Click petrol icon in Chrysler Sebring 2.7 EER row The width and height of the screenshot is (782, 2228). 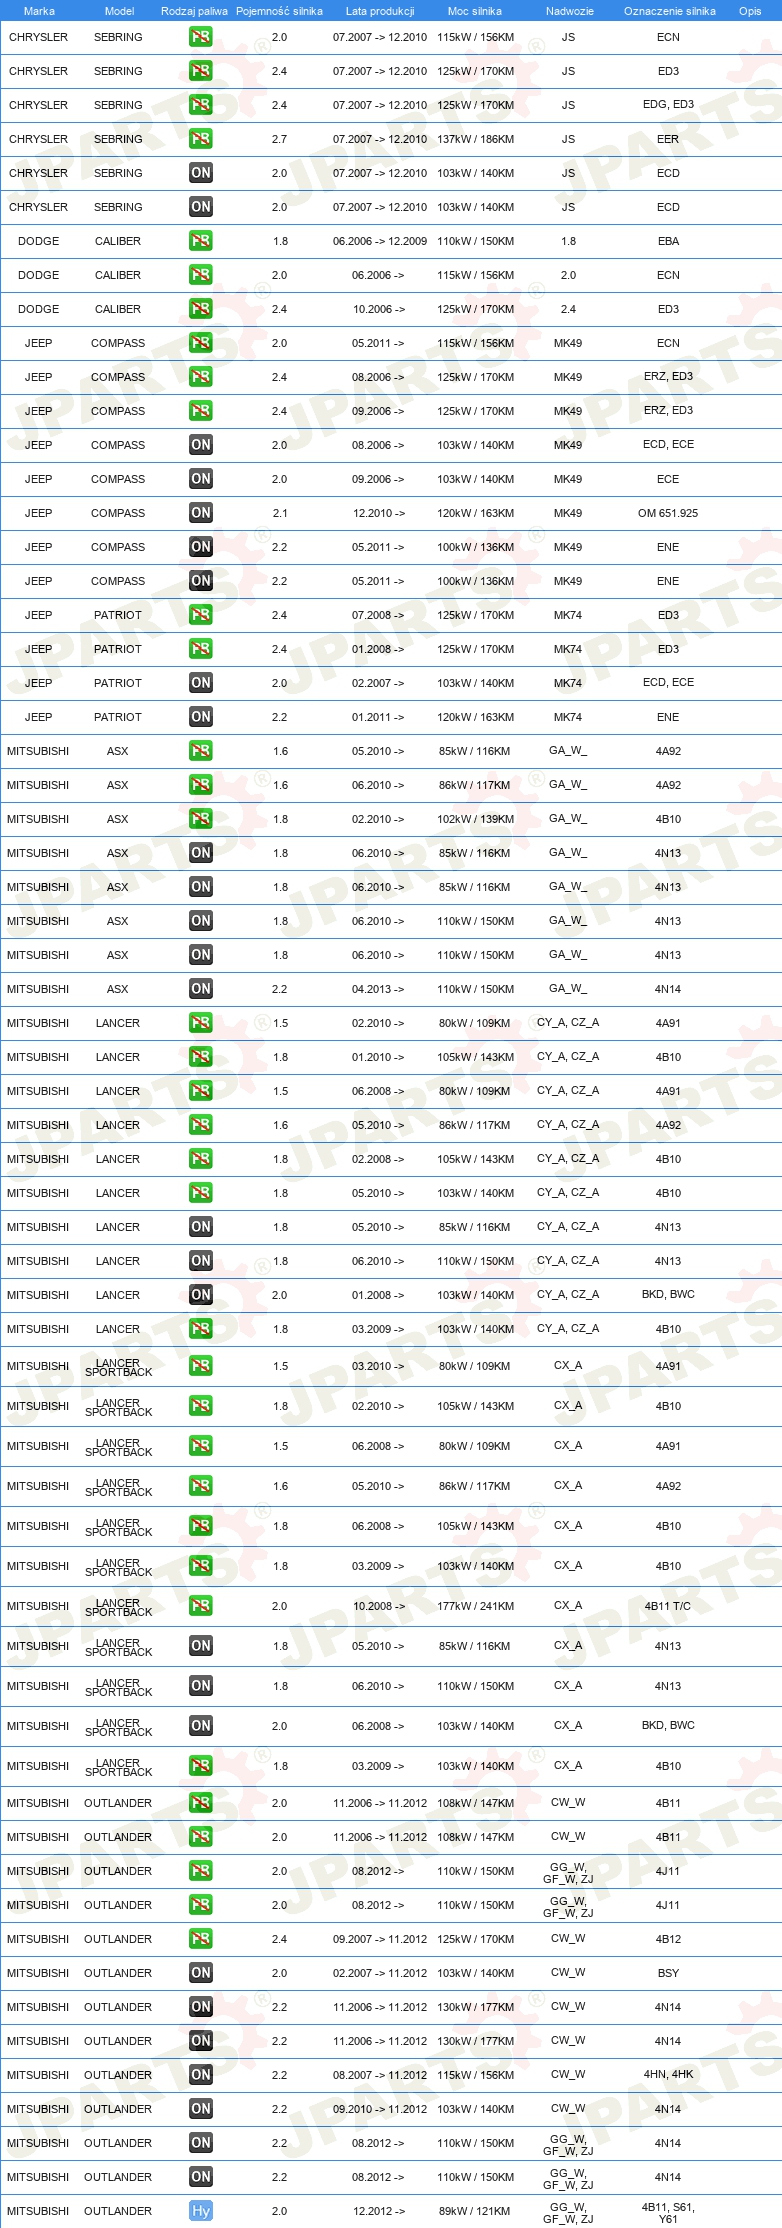[201, 139]
